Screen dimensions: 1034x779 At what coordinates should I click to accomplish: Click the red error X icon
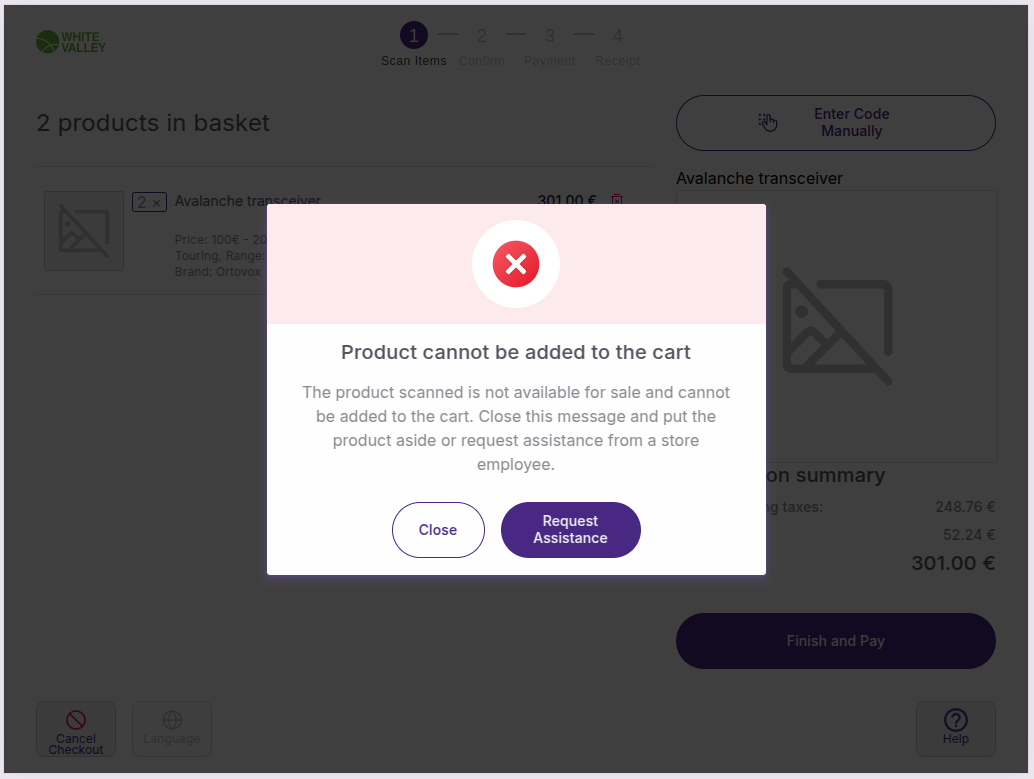click(x=516, y=264)
